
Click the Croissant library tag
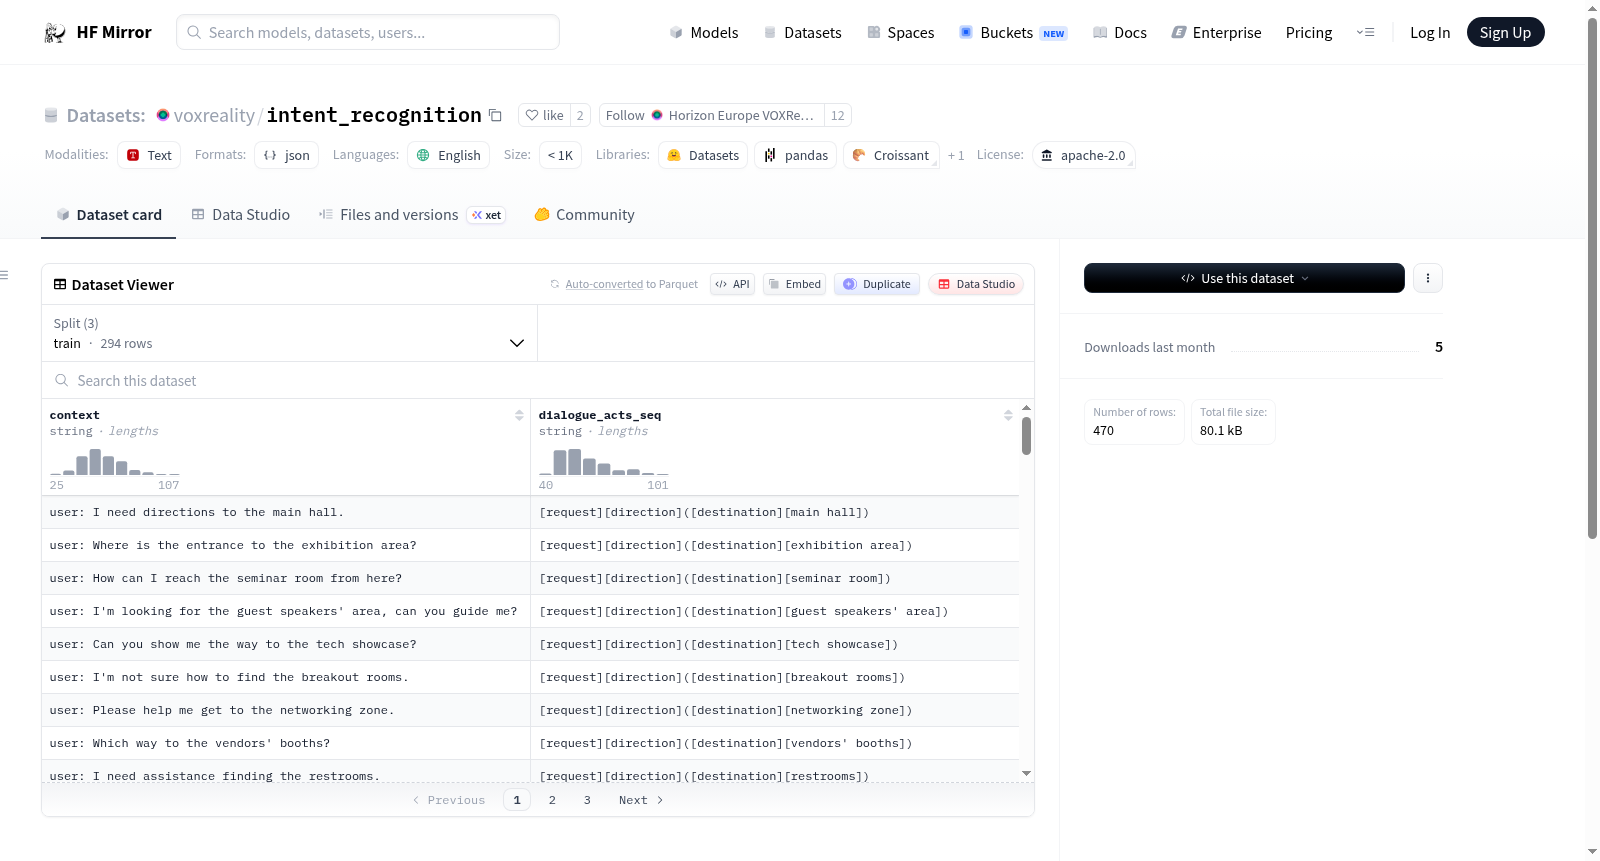pyautogui.click(x=891, y=155)
